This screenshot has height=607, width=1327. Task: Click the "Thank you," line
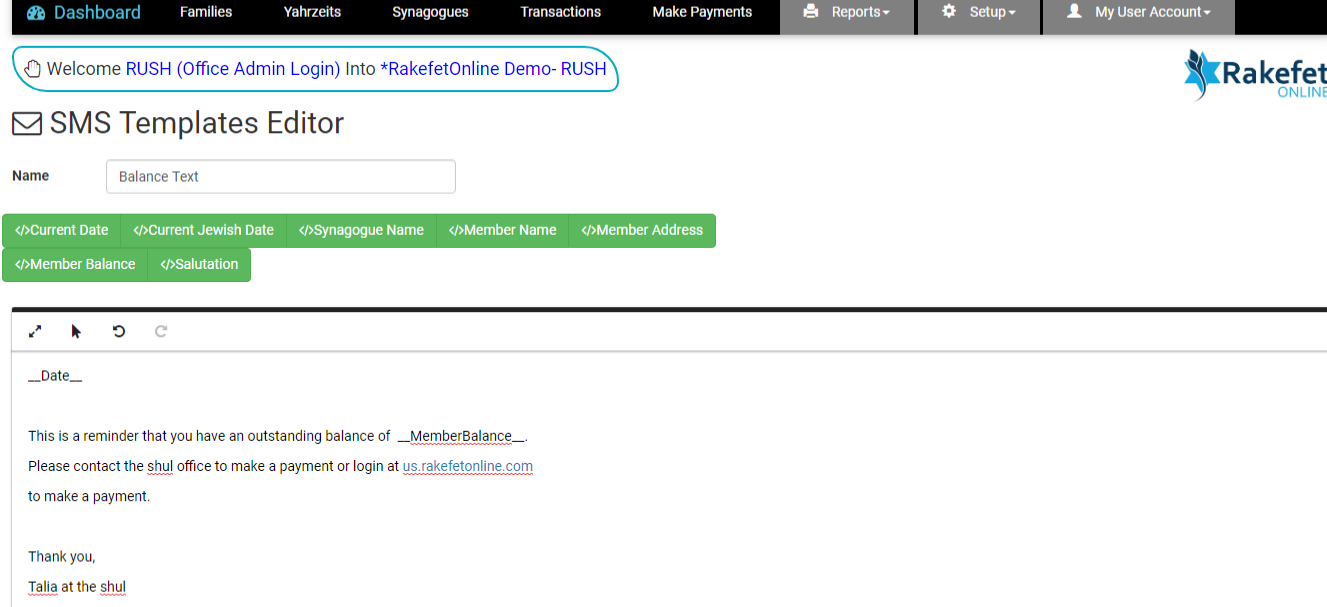(62, 556)
